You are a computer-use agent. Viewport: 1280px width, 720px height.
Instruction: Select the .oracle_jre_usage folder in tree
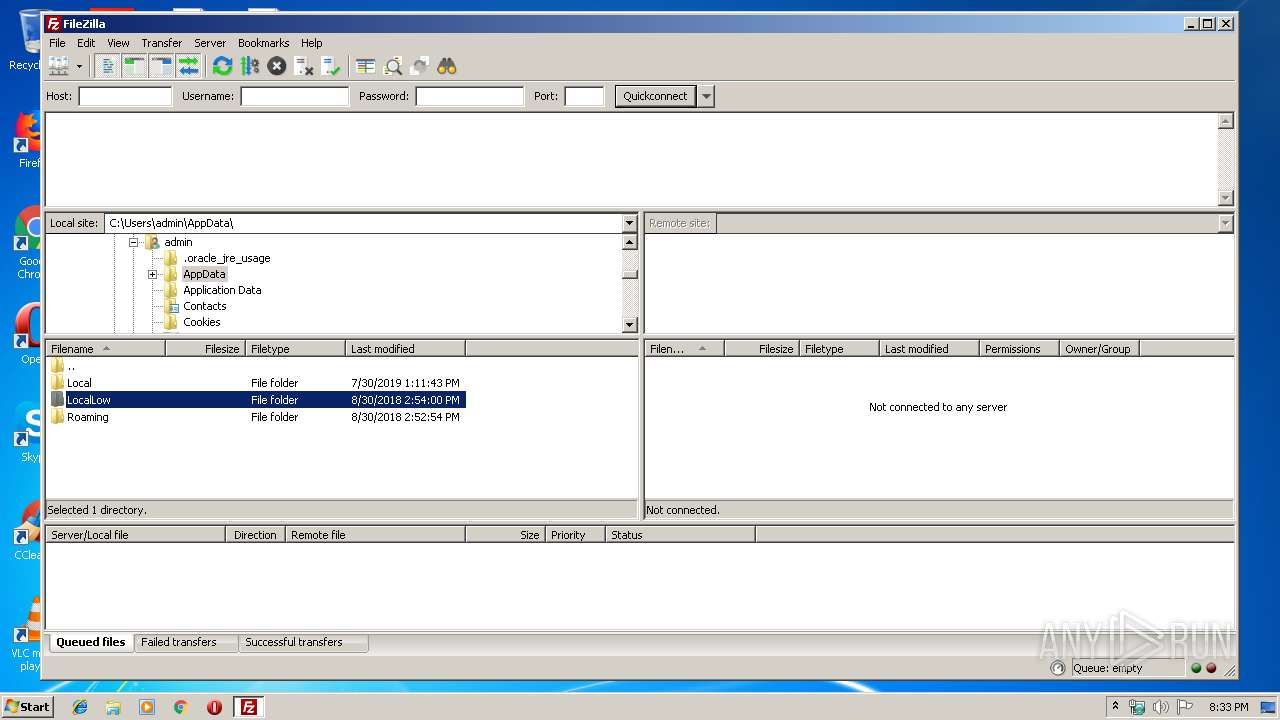(x=226, y=258)
